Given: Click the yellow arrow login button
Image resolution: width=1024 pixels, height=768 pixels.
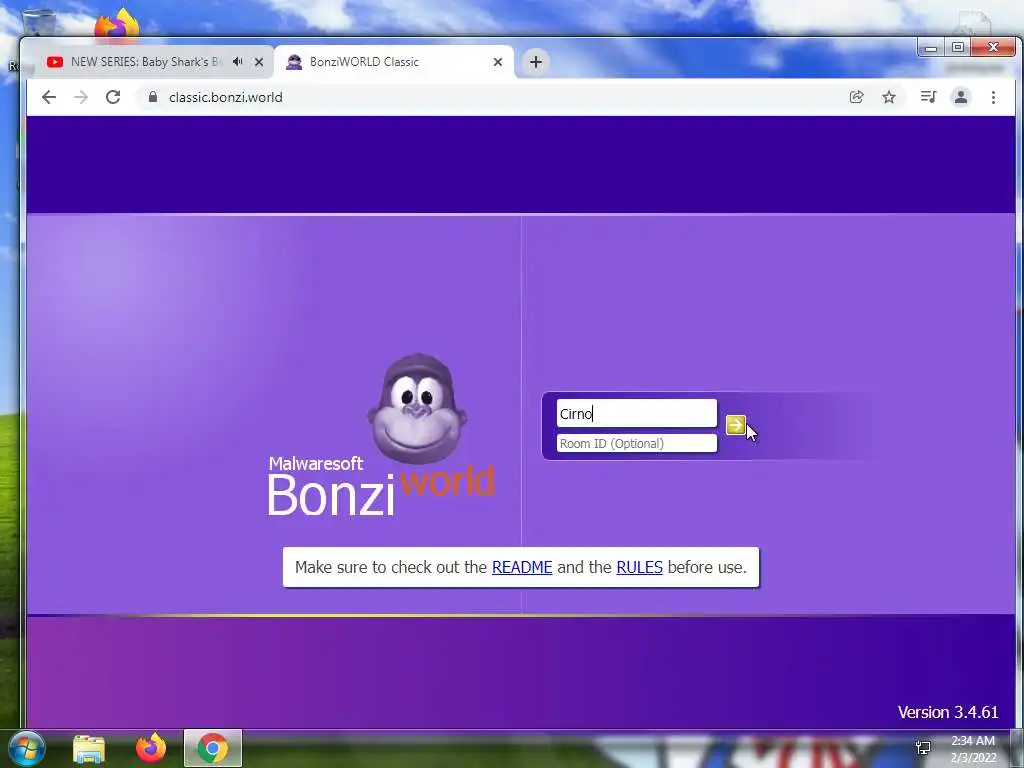Looking at the screenshot, I should tap(735, 424).
